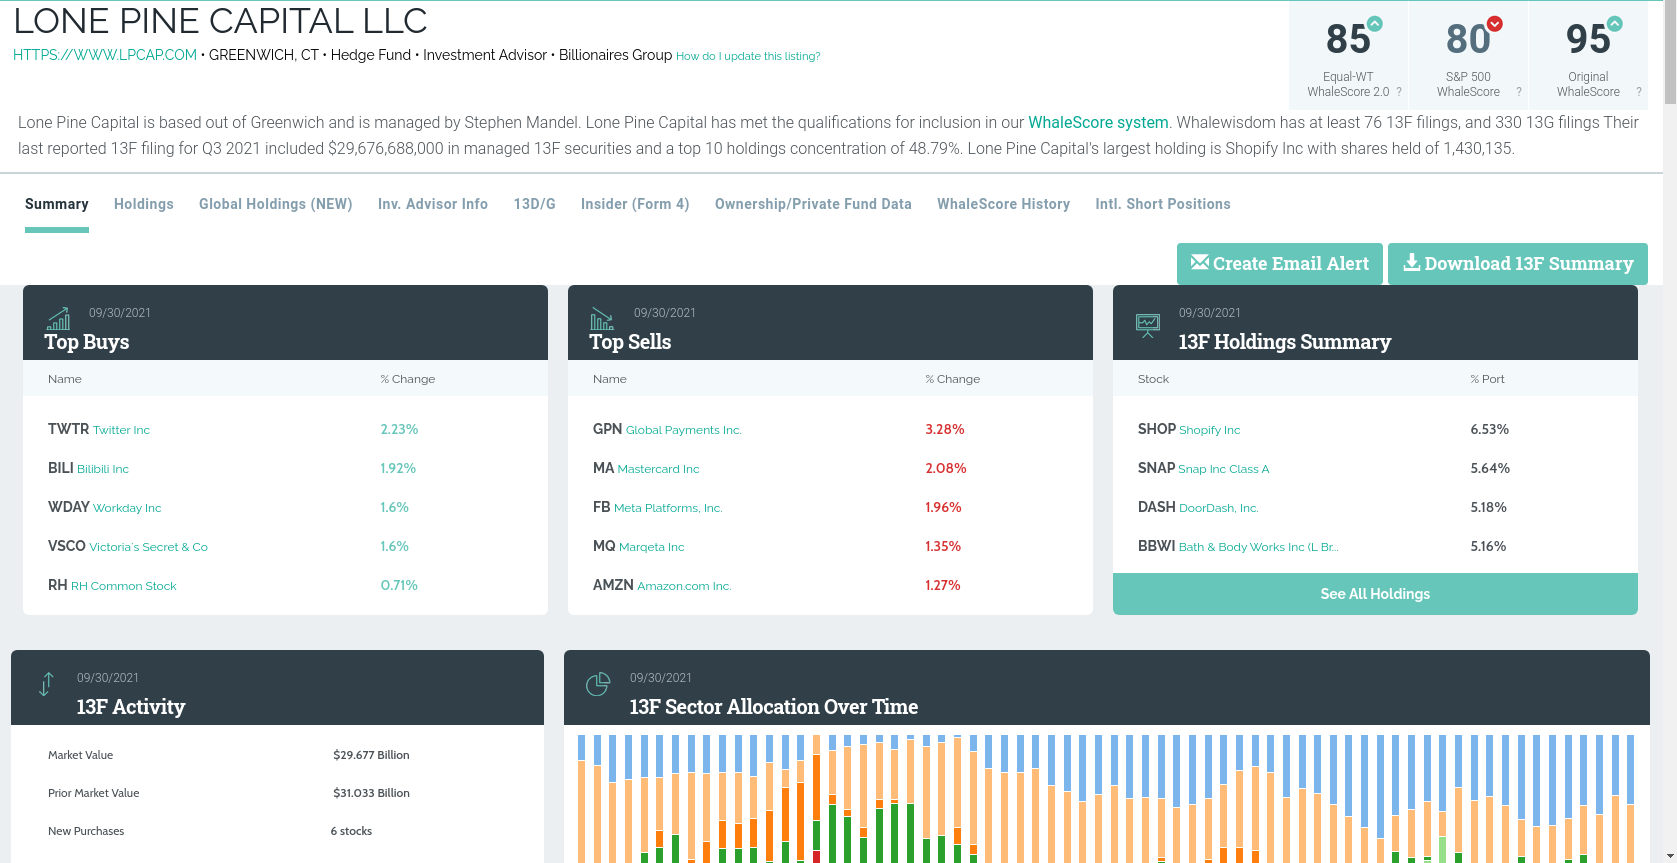Click the 3.28% change for GPN
Screen dimensions: 1677x863
click(945, 429)
